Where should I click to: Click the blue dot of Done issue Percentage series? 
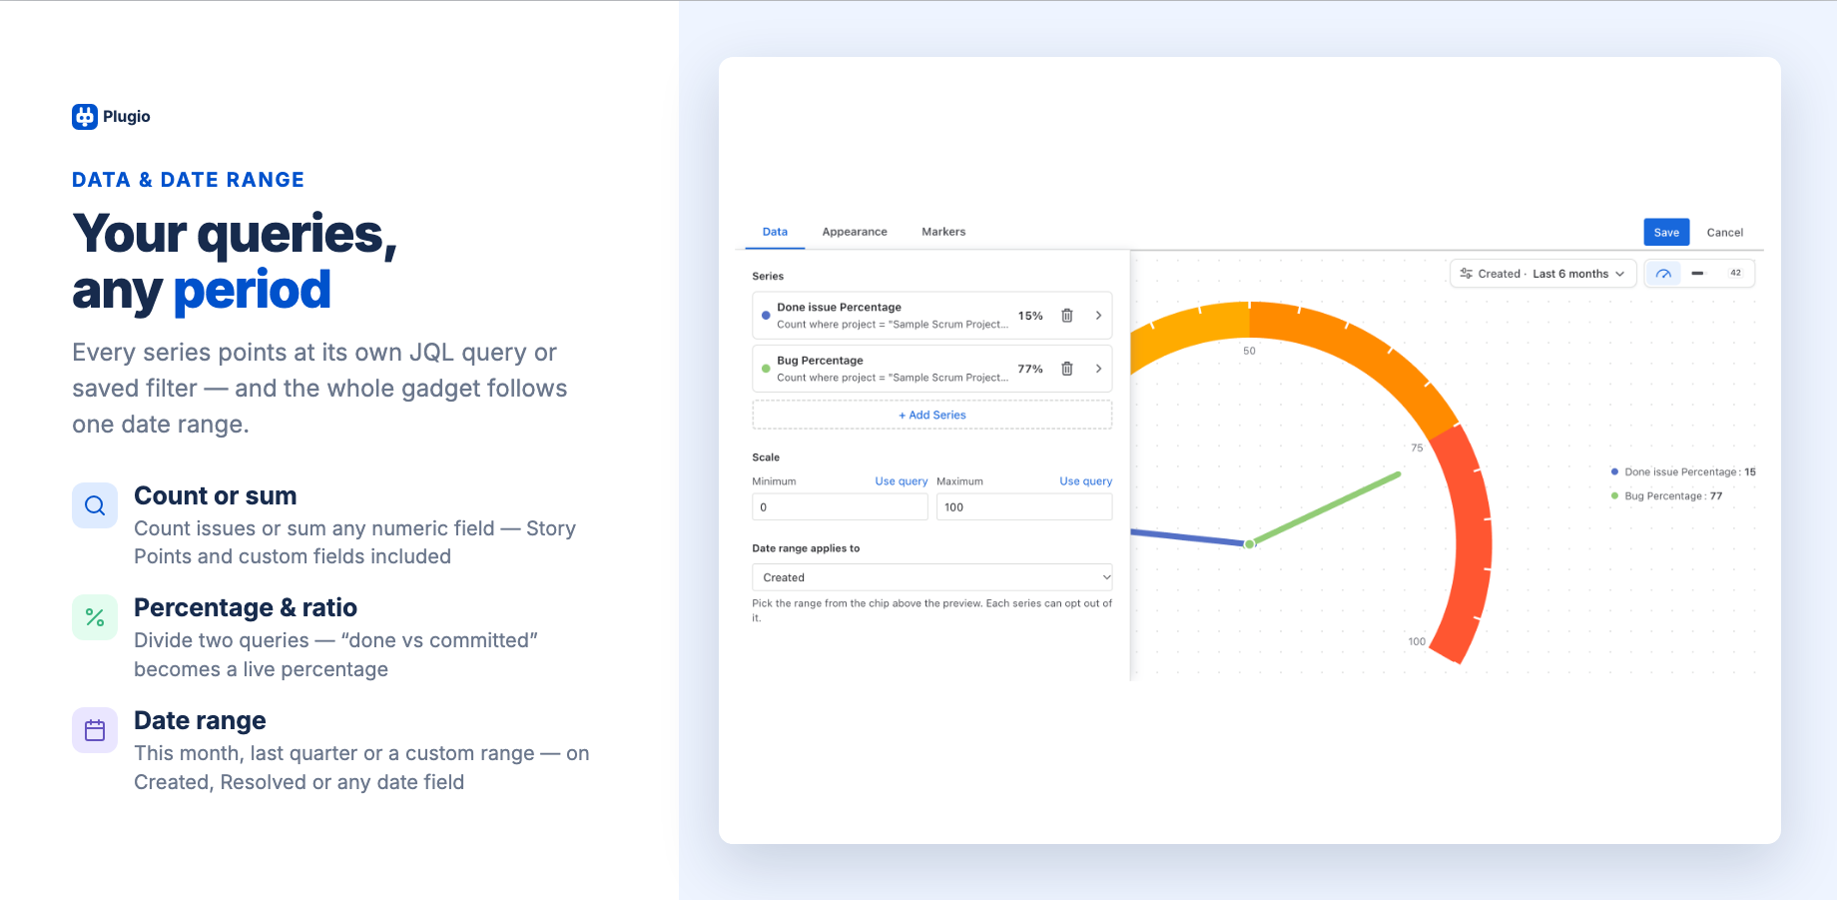(x=766, y=316)
